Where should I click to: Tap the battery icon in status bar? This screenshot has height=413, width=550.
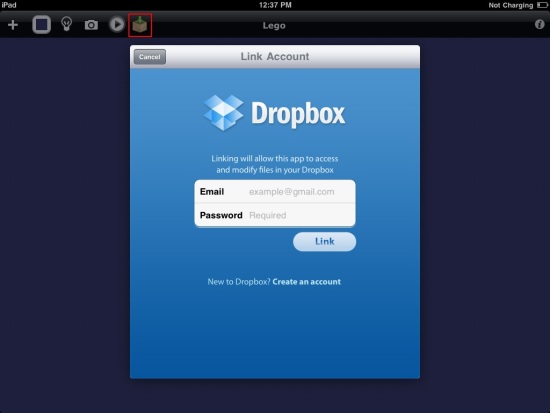pos(542,5)
